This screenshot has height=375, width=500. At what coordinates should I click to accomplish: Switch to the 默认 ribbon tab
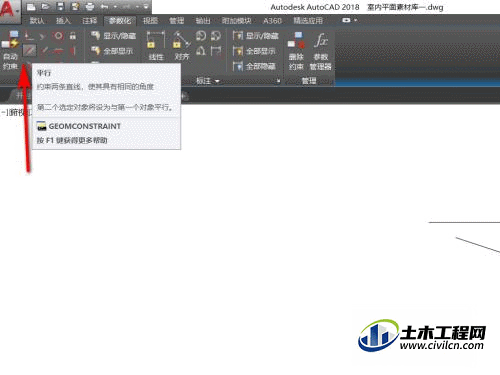click(x=37, y=21)
